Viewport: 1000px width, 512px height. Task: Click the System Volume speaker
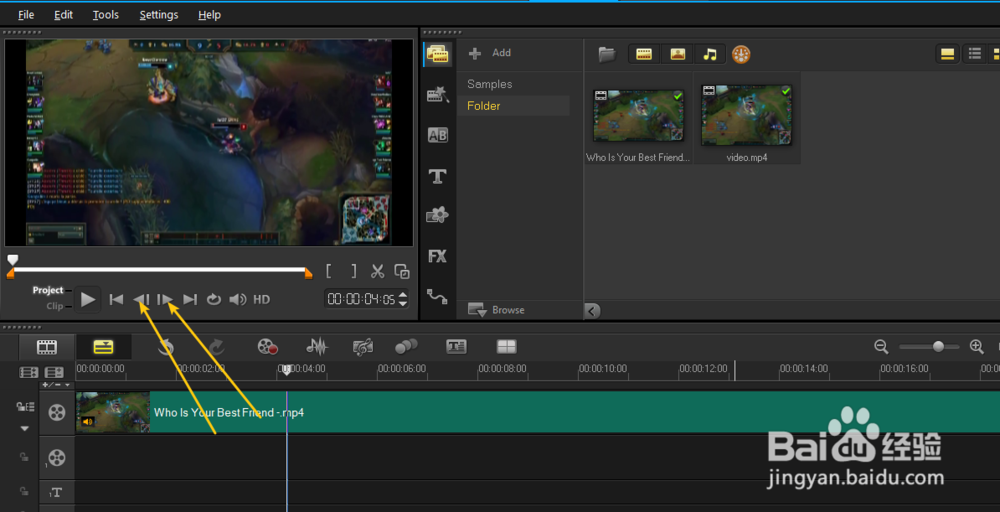[x=238, y=299]
